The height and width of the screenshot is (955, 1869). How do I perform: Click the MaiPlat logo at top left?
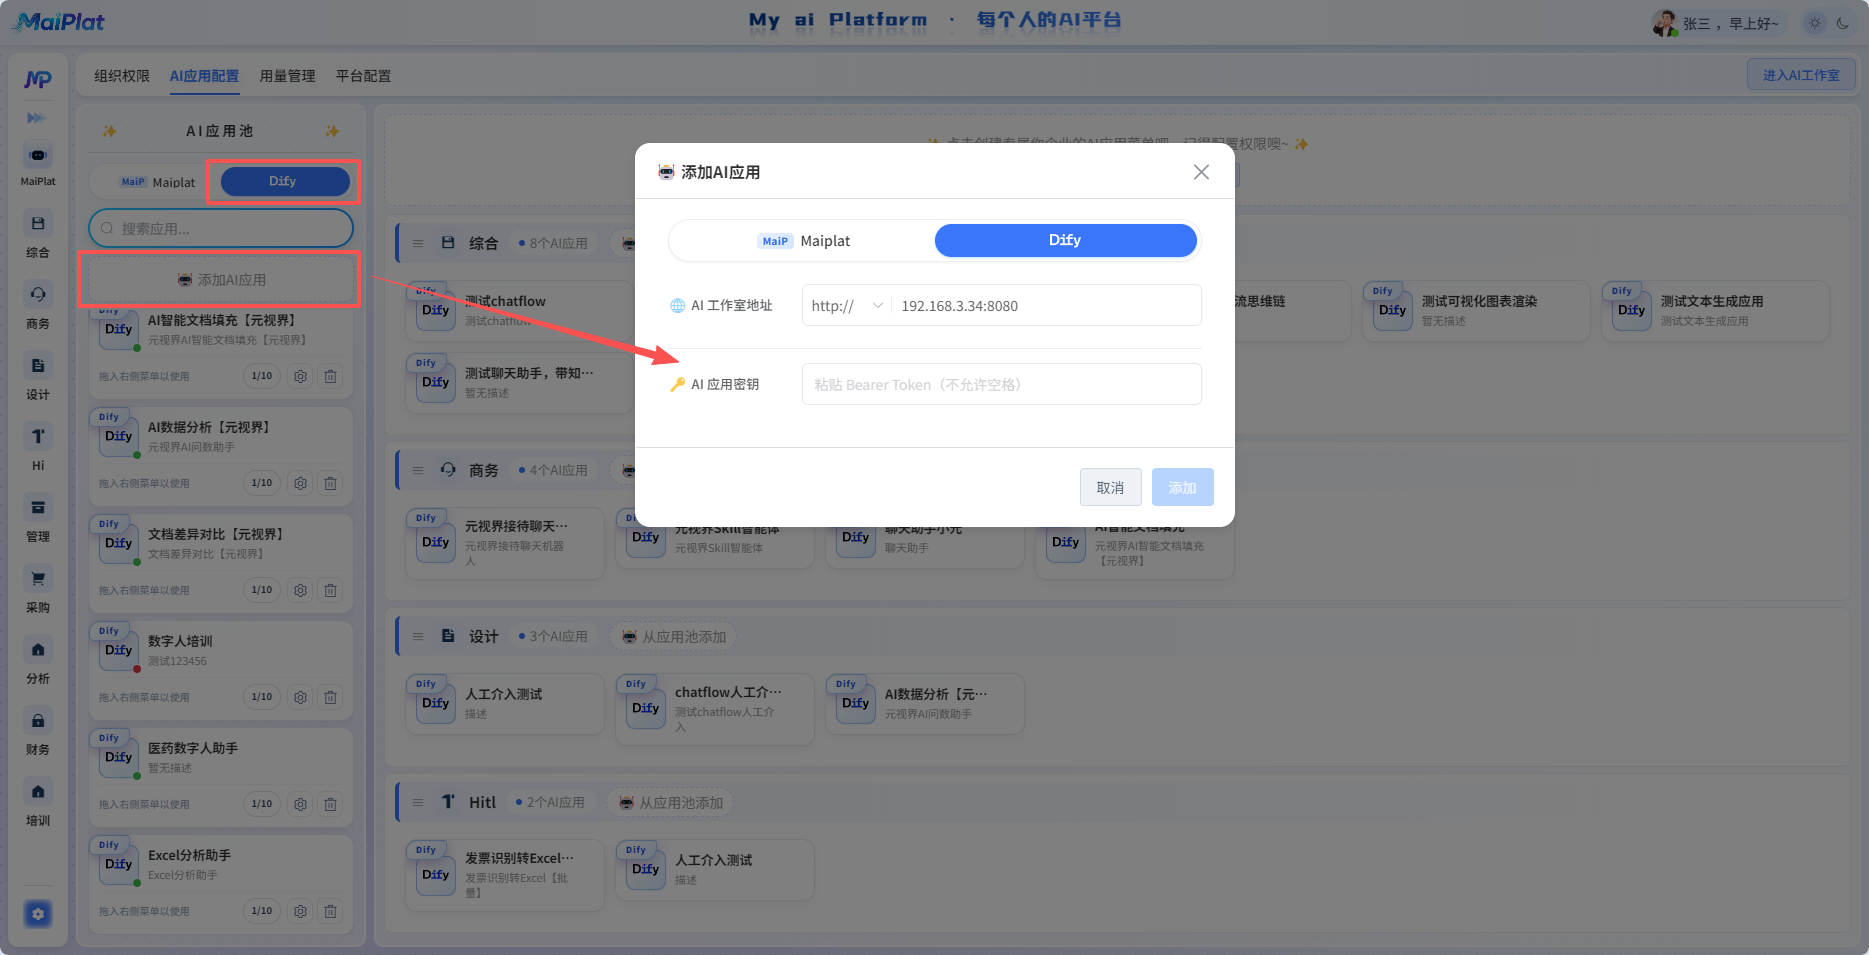tap(58, 22)
